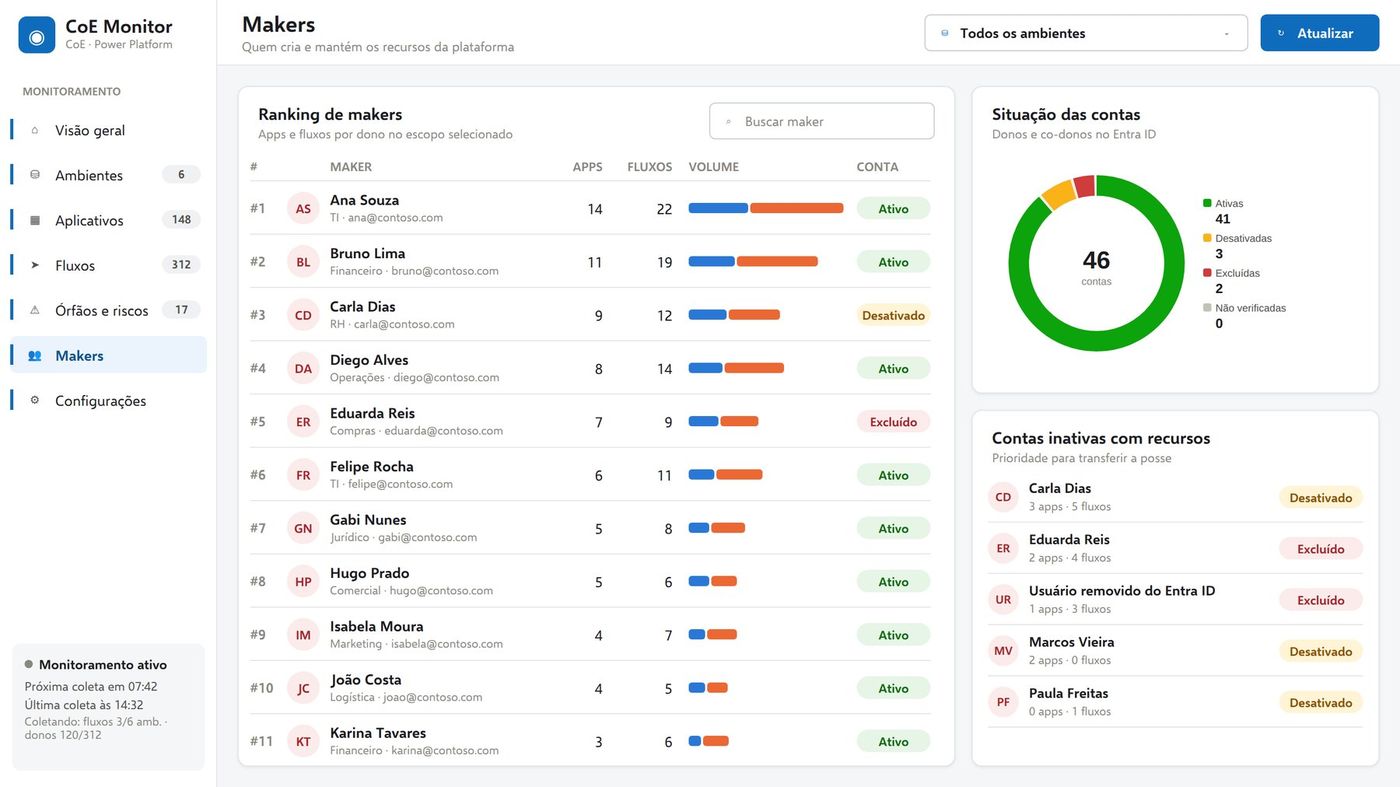The height and width of the screenshot is (787, 1400).
Task: Open Fluxos from the sidebar
Action: click(x=108, y=265)
